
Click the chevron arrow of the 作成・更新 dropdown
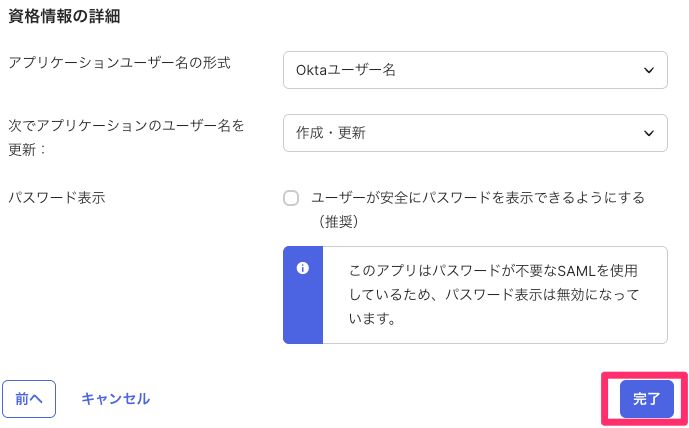648,133
